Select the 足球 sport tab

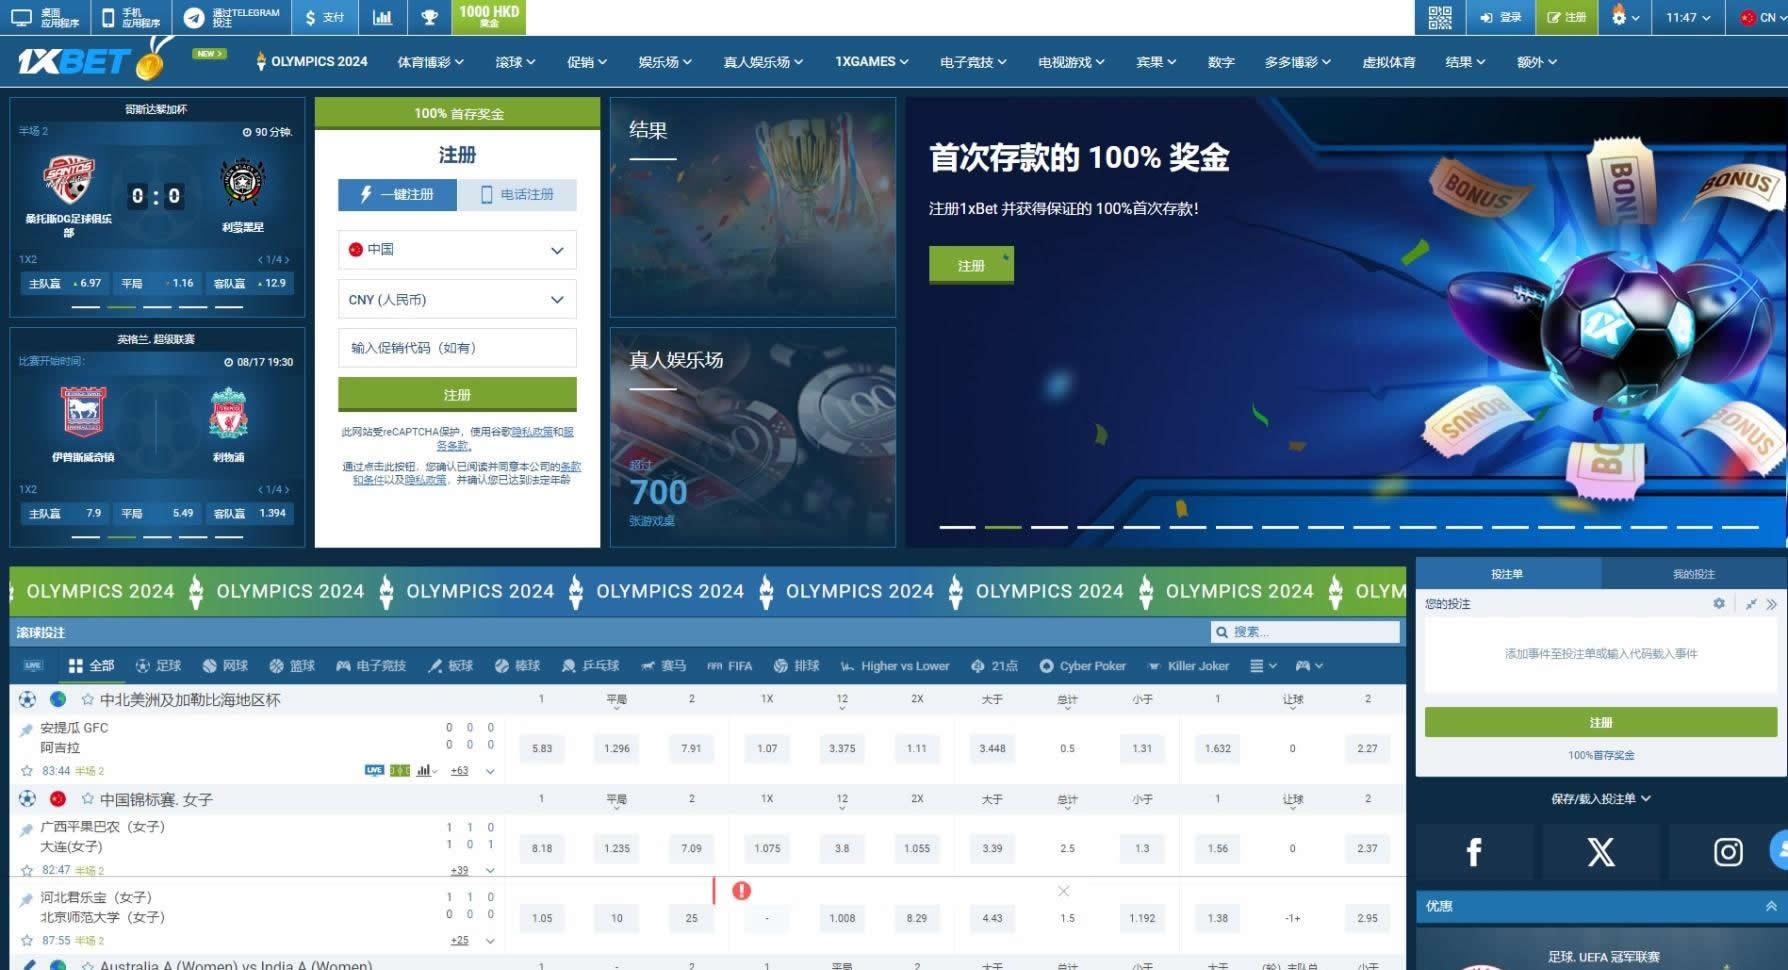tap(159, 666)
